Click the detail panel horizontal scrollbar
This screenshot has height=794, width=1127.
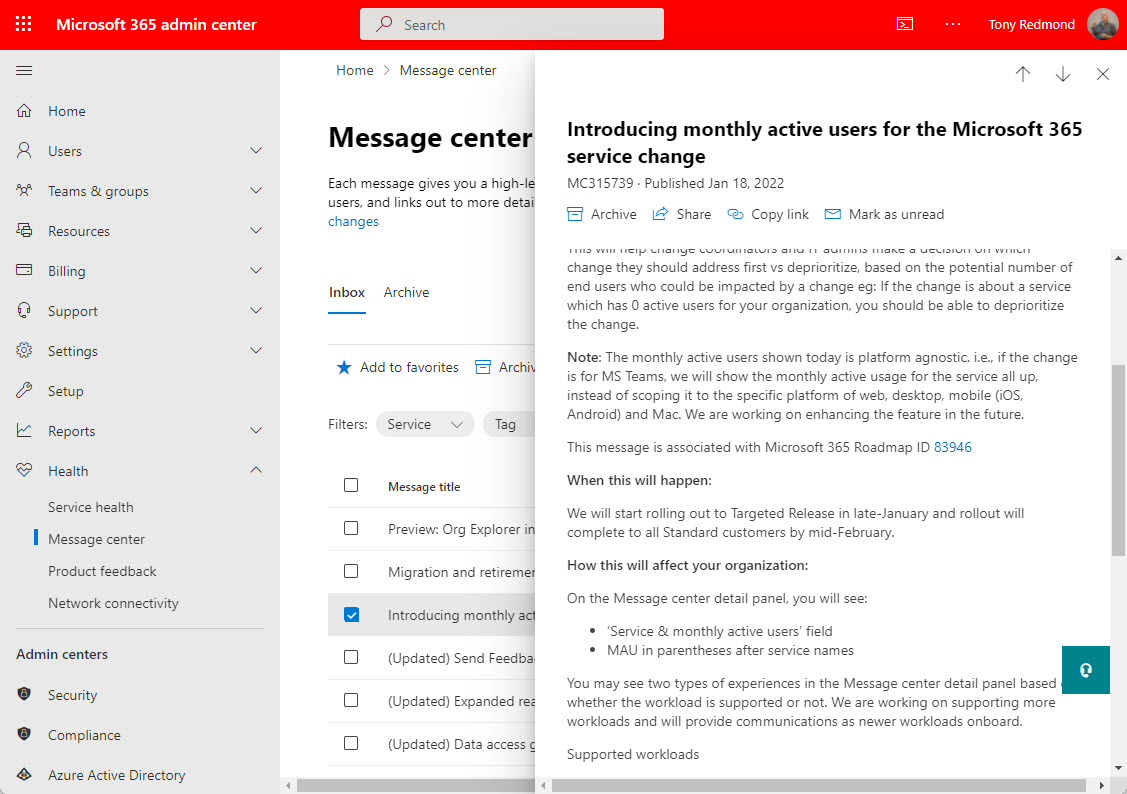[819, 785]
